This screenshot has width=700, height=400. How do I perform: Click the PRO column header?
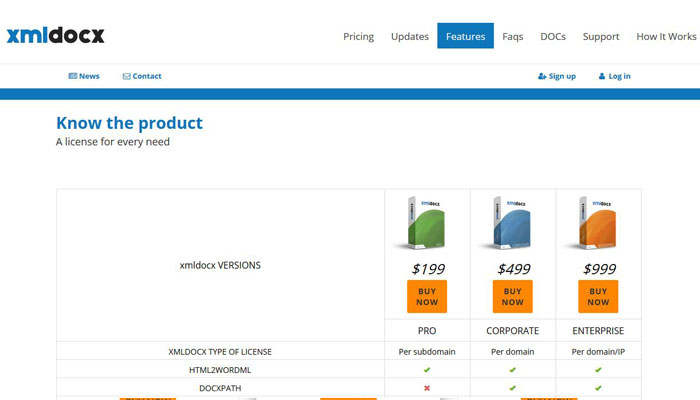click(427, 331)
